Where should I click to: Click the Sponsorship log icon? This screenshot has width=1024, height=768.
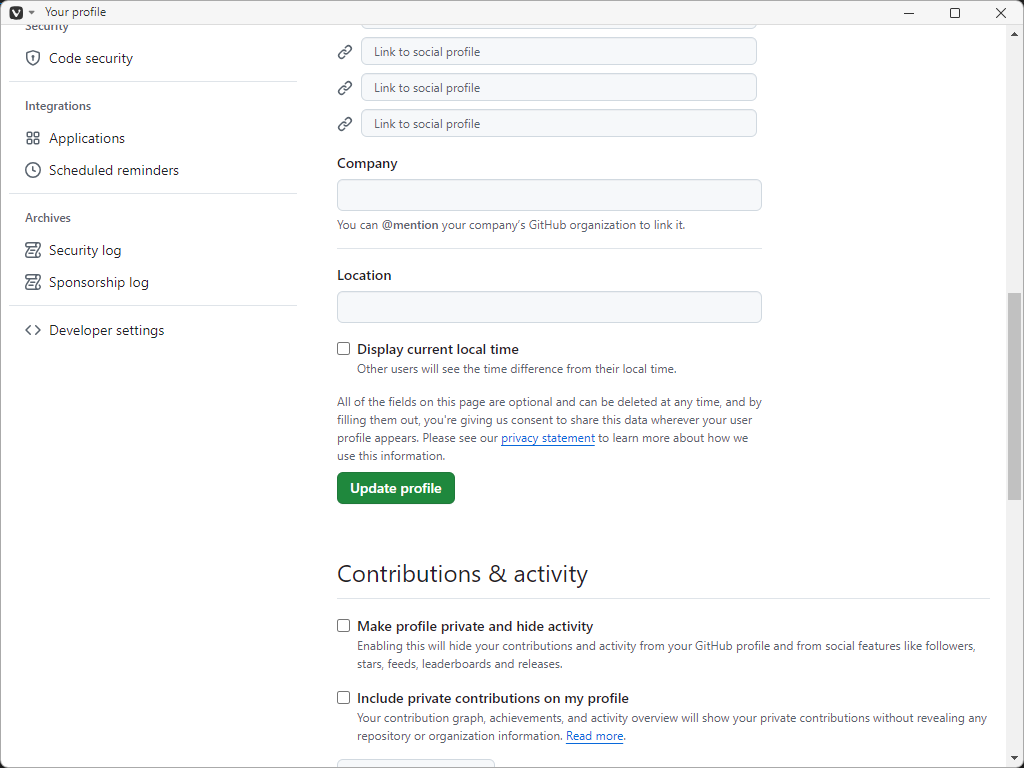click(33, 282)
